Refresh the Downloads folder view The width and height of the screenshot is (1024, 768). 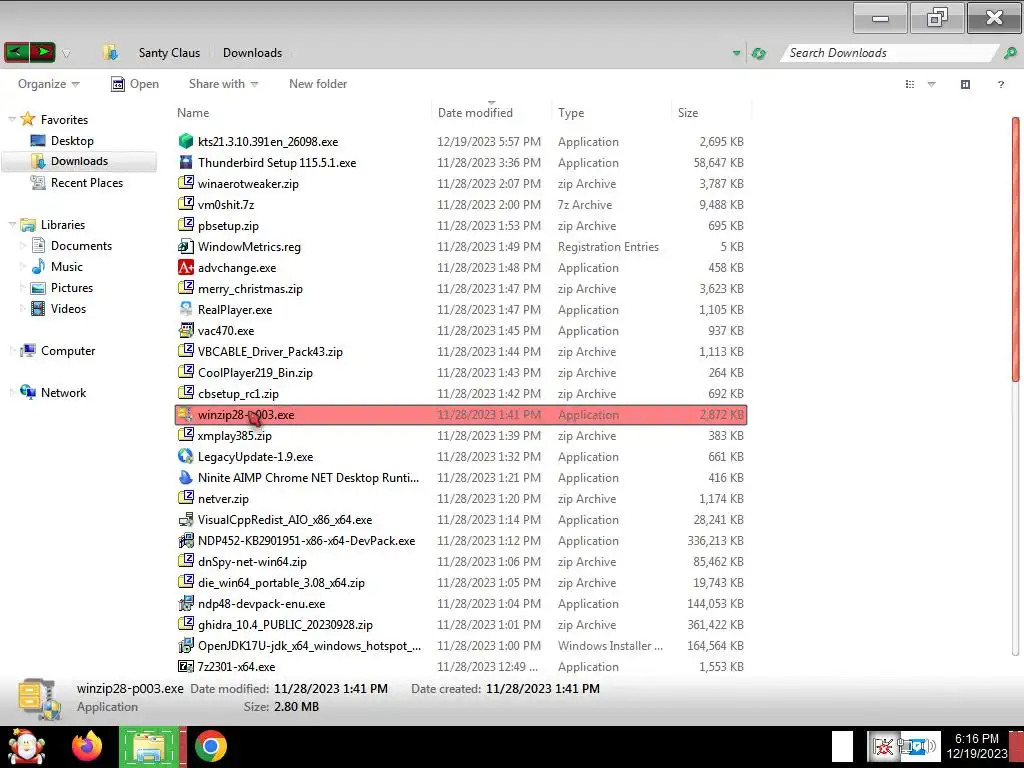(759, 54)
